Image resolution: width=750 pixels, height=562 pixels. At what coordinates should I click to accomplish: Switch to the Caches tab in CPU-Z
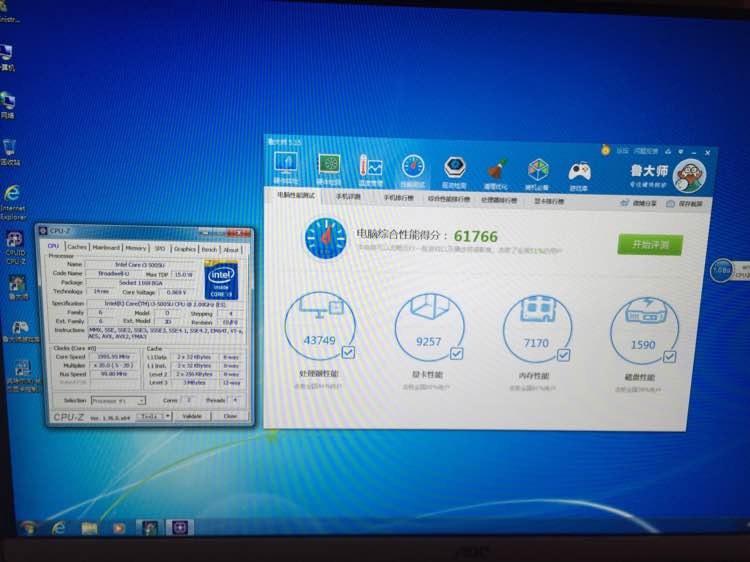point(77,247)
